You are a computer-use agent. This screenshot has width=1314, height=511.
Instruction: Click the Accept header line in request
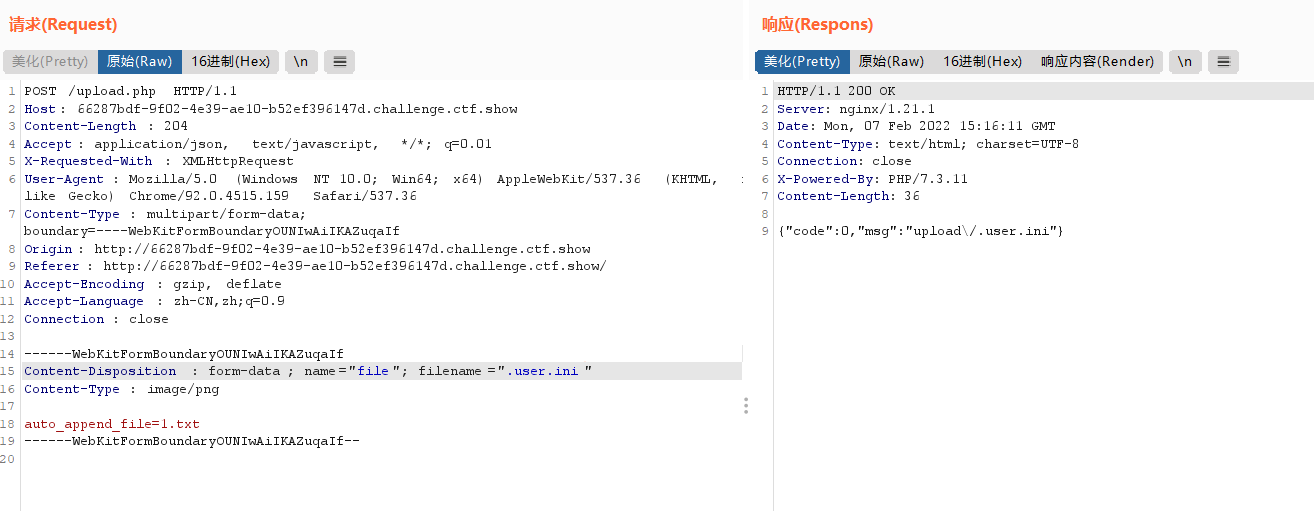pyautogui.click(x=258, y=144)
